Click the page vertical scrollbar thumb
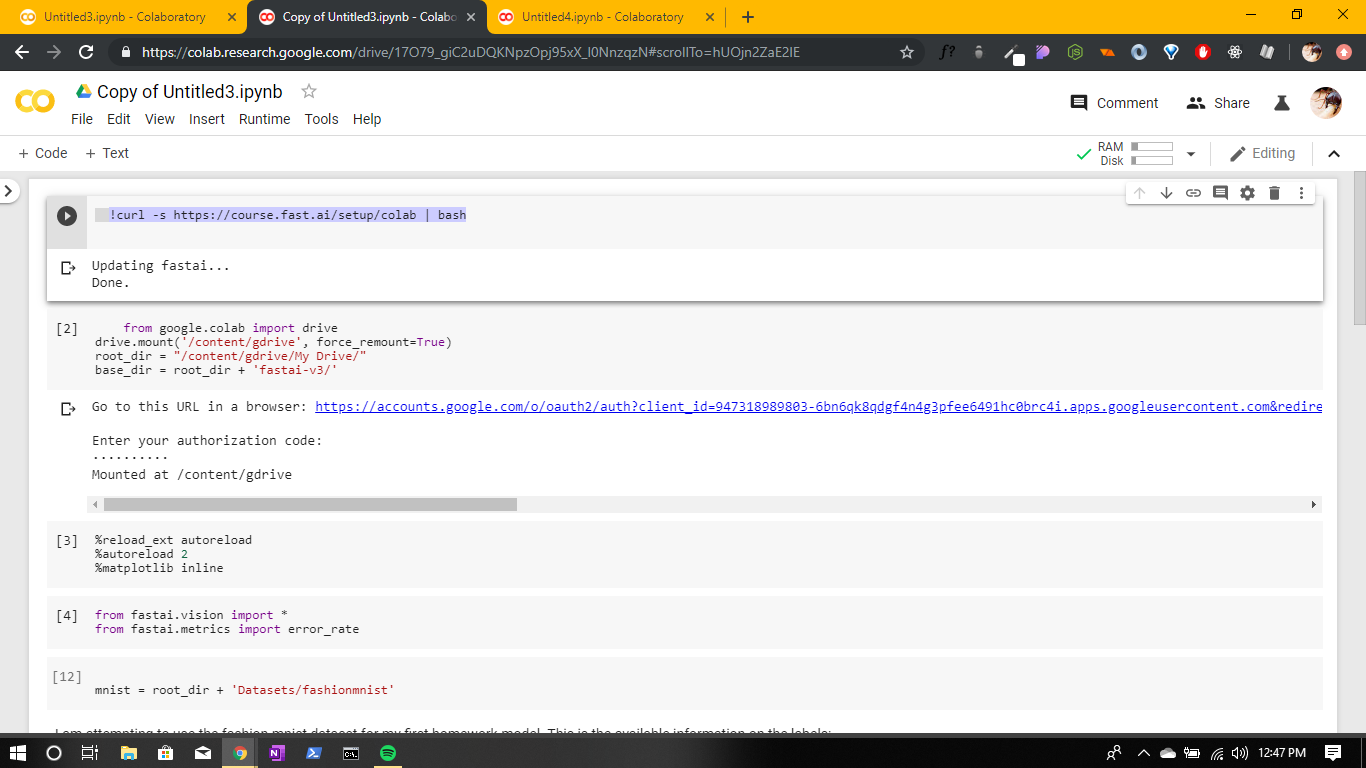The width and height of the screenshot is (1366, 768). point(1359,248)
